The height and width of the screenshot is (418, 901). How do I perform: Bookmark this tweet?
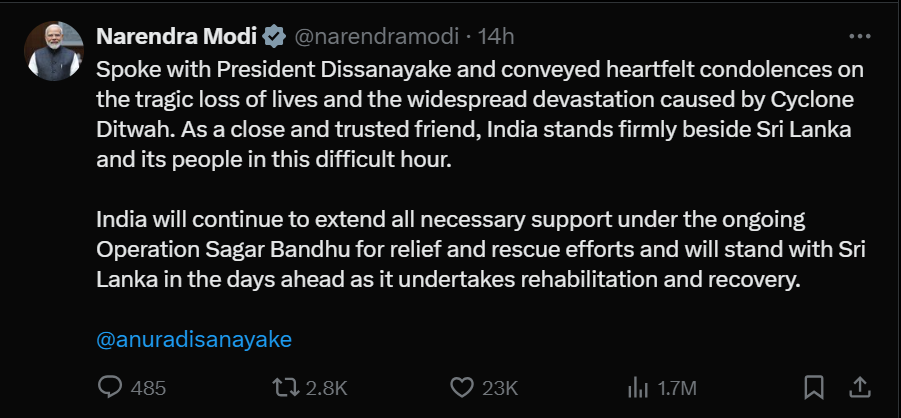814,387
